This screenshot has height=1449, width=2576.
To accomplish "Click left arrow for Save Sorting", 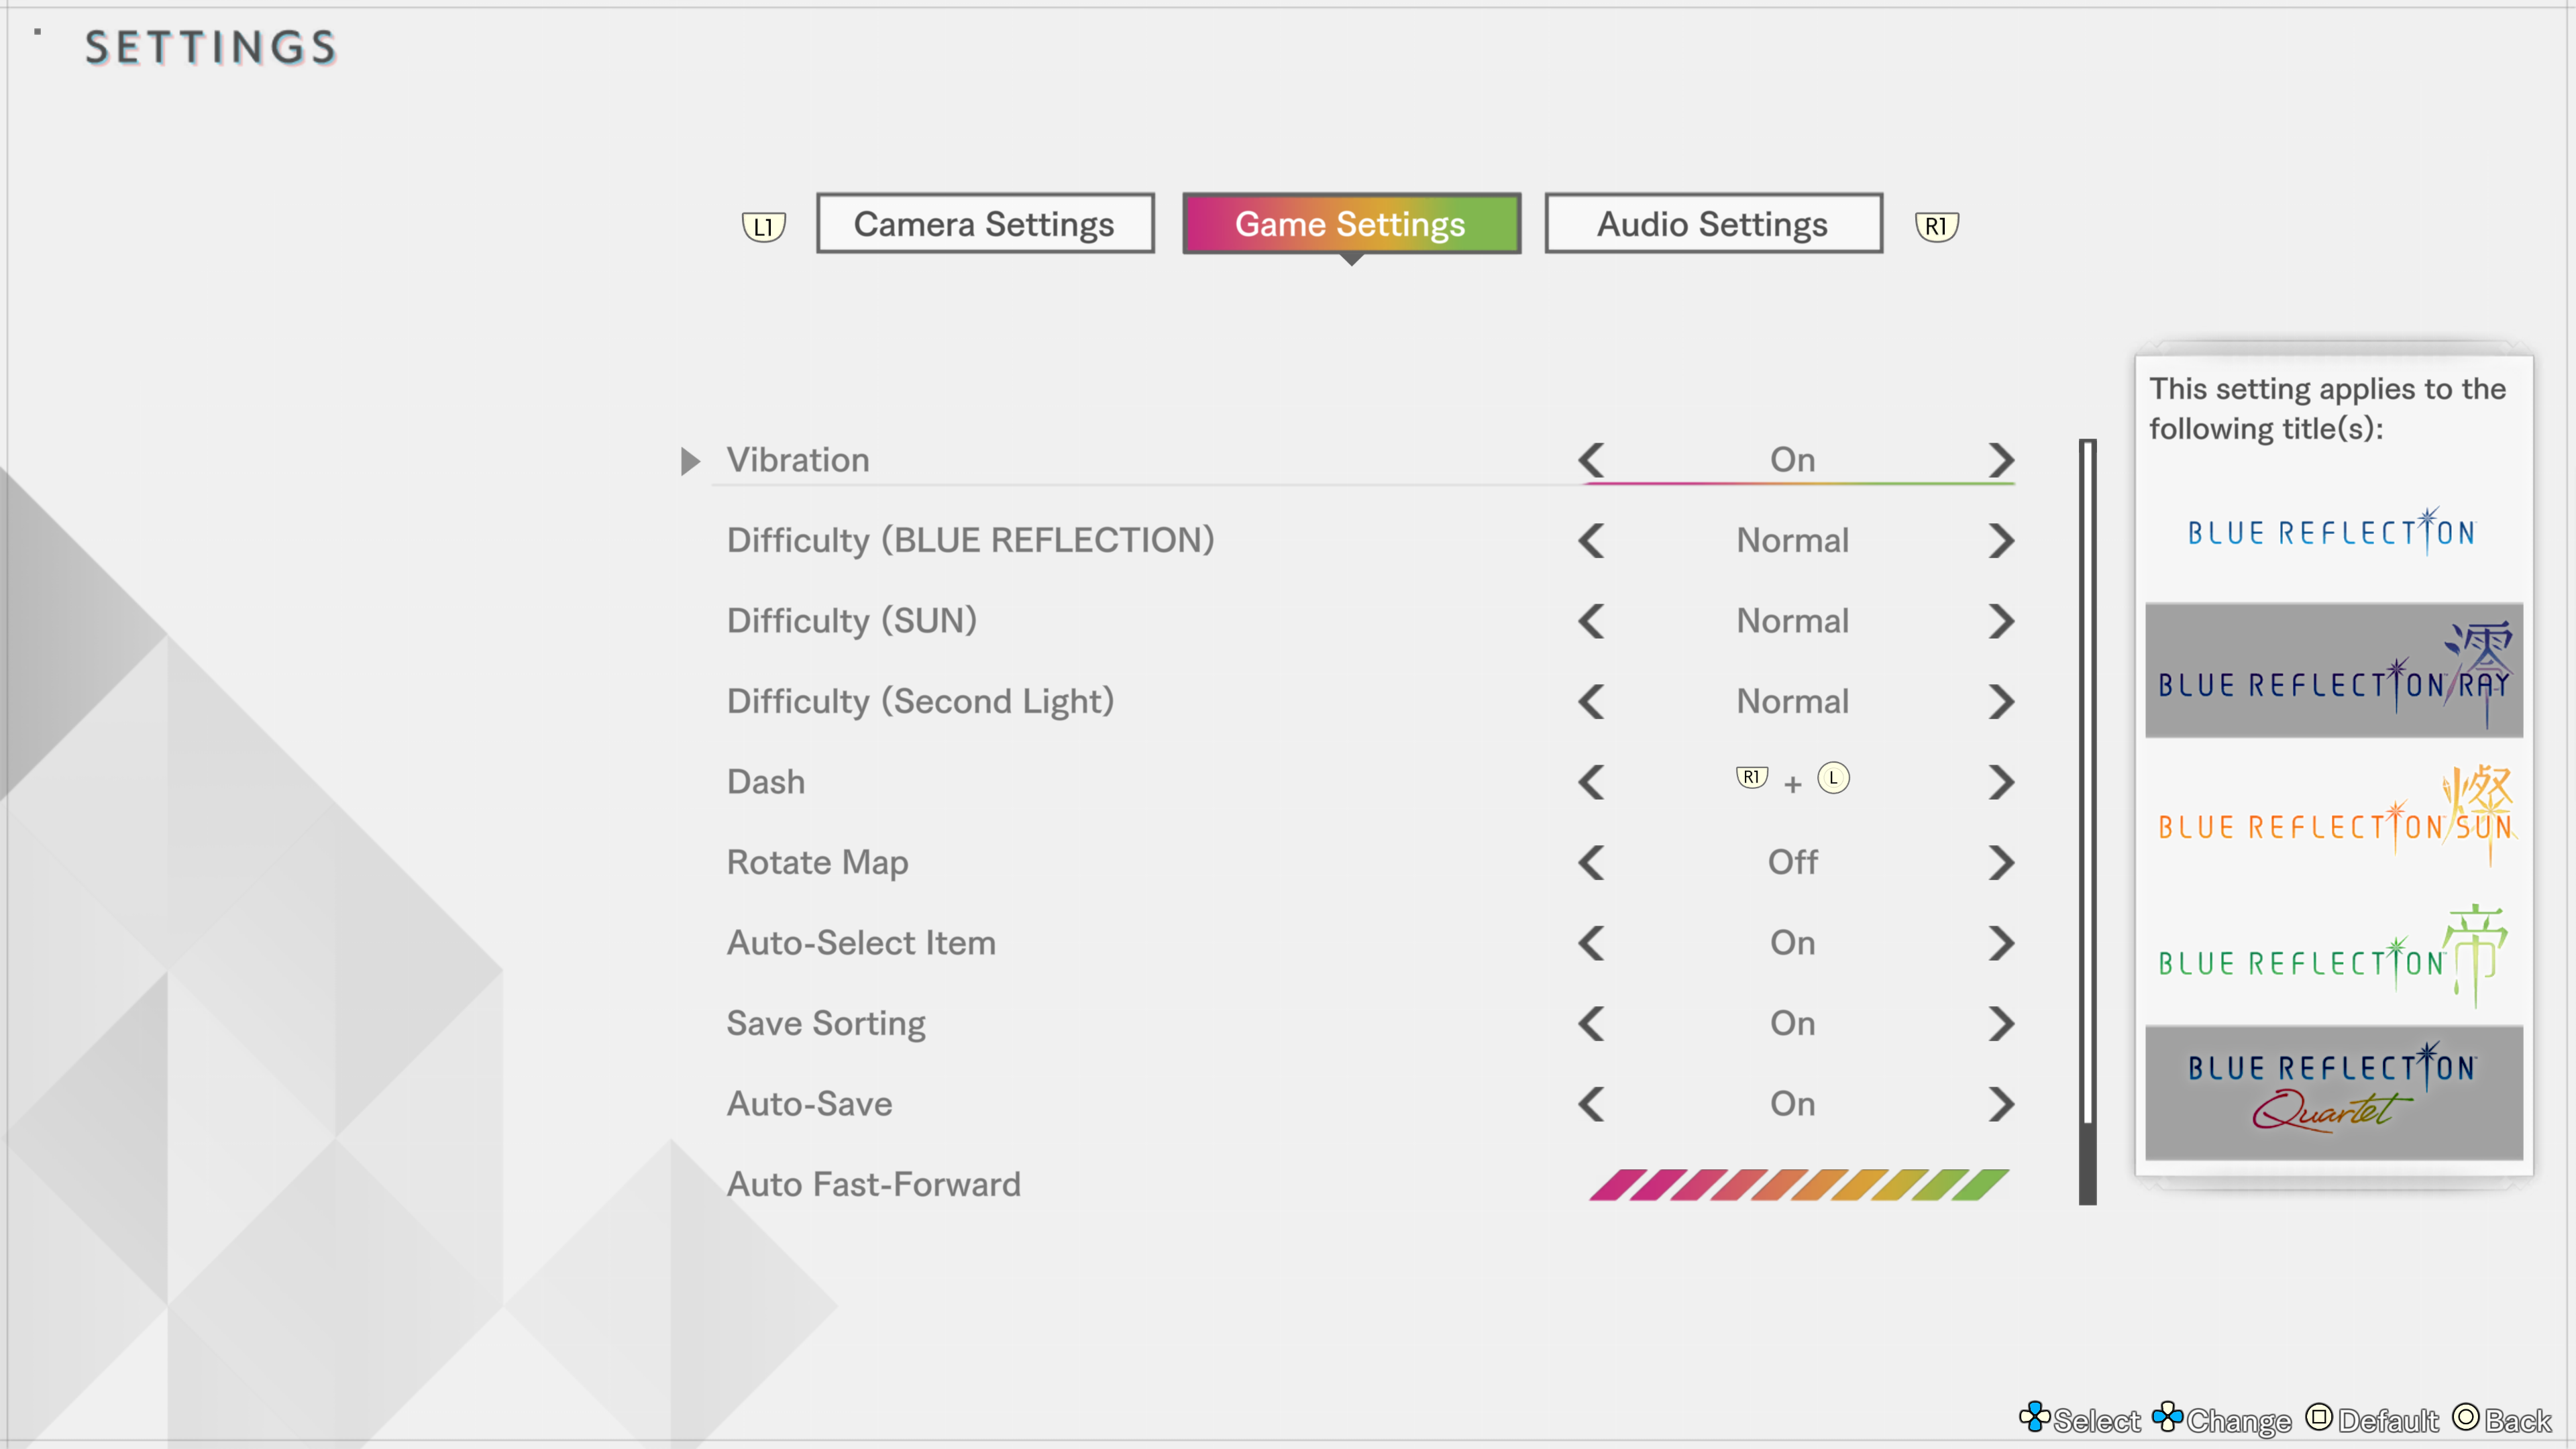I will 1591,1024.
